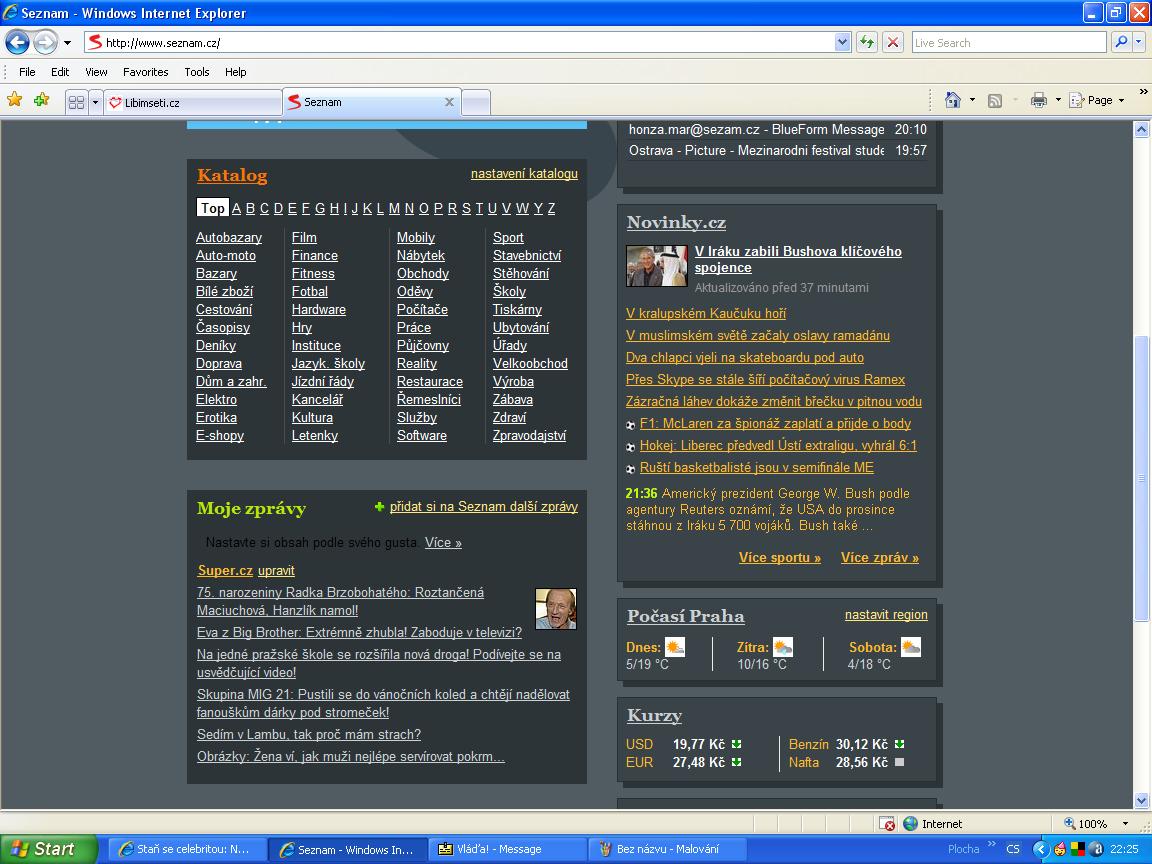Open a new blank tab
This screenshot has width=1152, height=864.
(476, 102)
